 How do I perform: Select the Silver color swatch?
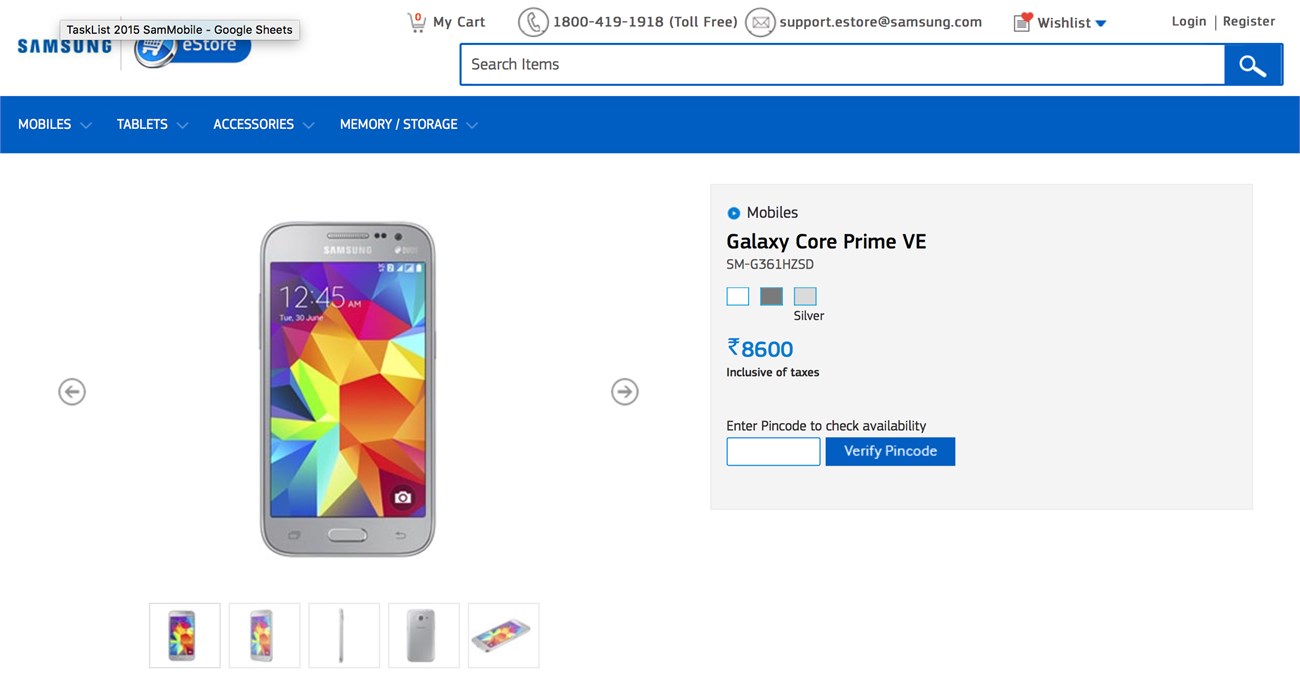pyautogui.click(x=804, y=296)
